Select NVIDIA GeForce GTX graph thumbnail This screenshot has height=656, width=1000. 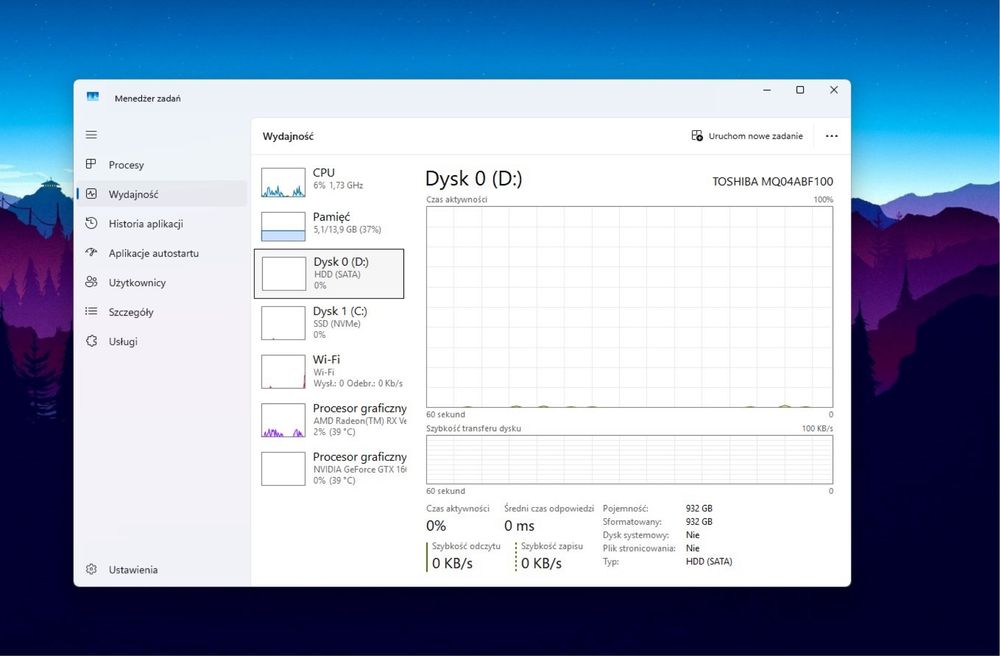(283, 469)
